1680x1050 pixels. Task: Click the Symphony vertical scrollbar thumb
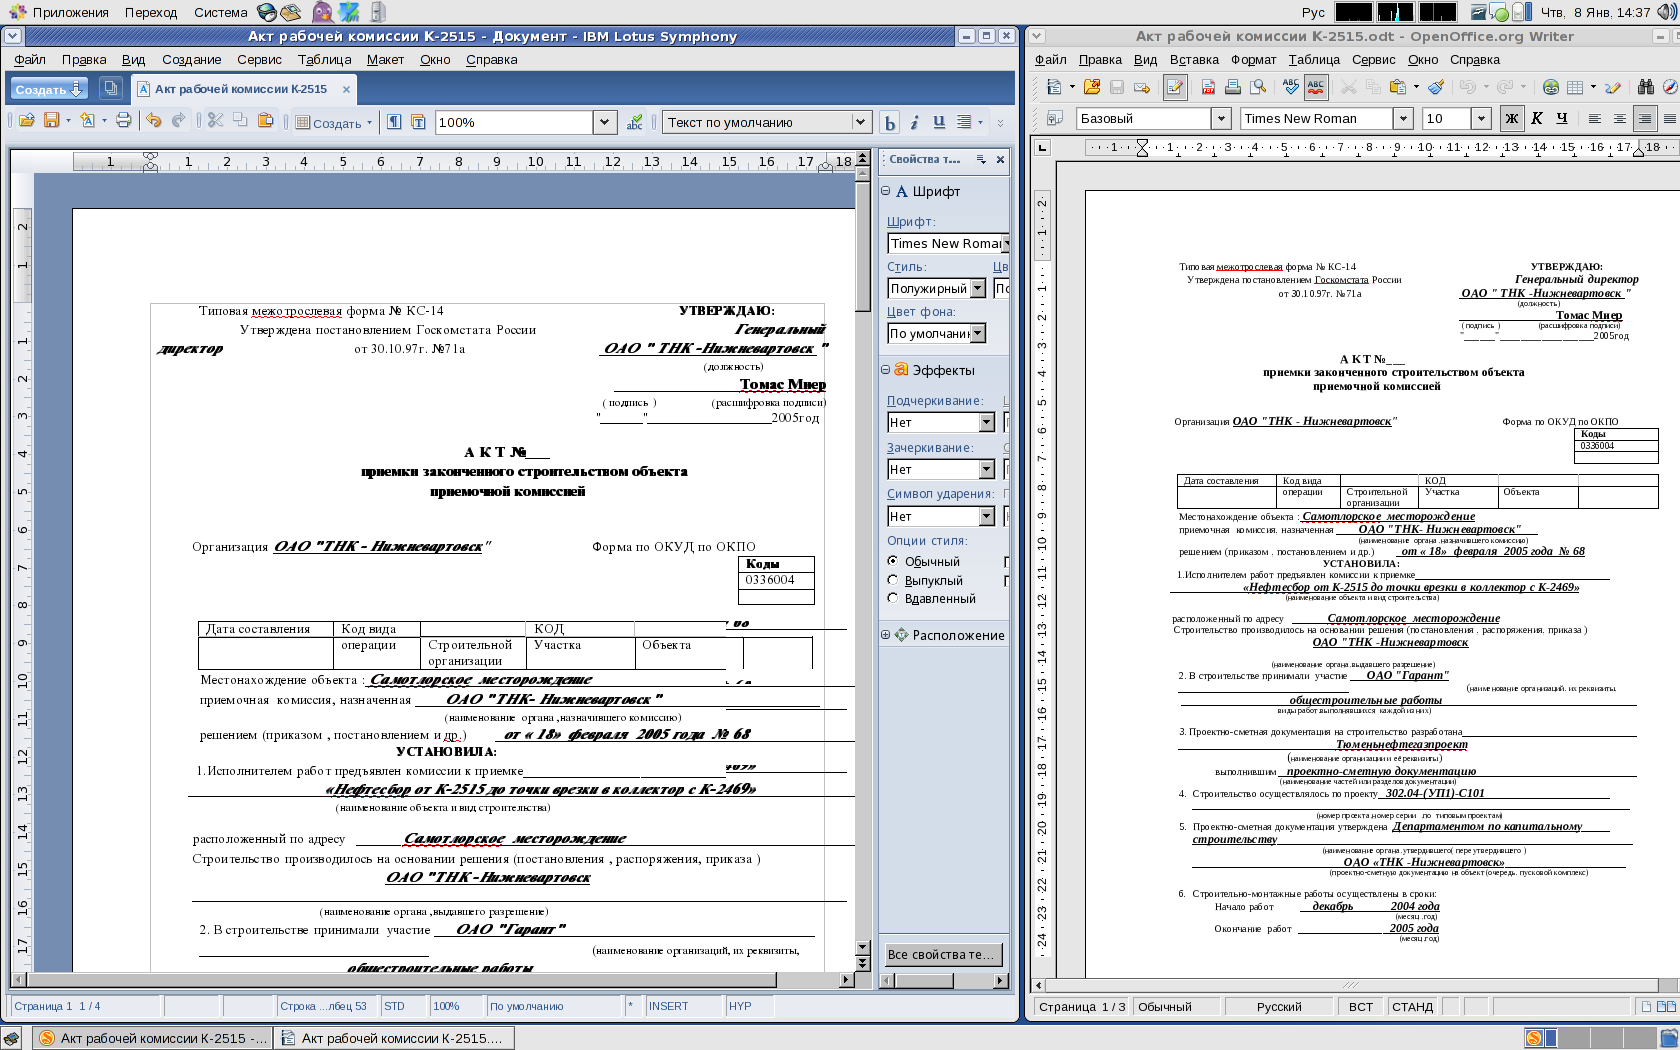[863, 246]
